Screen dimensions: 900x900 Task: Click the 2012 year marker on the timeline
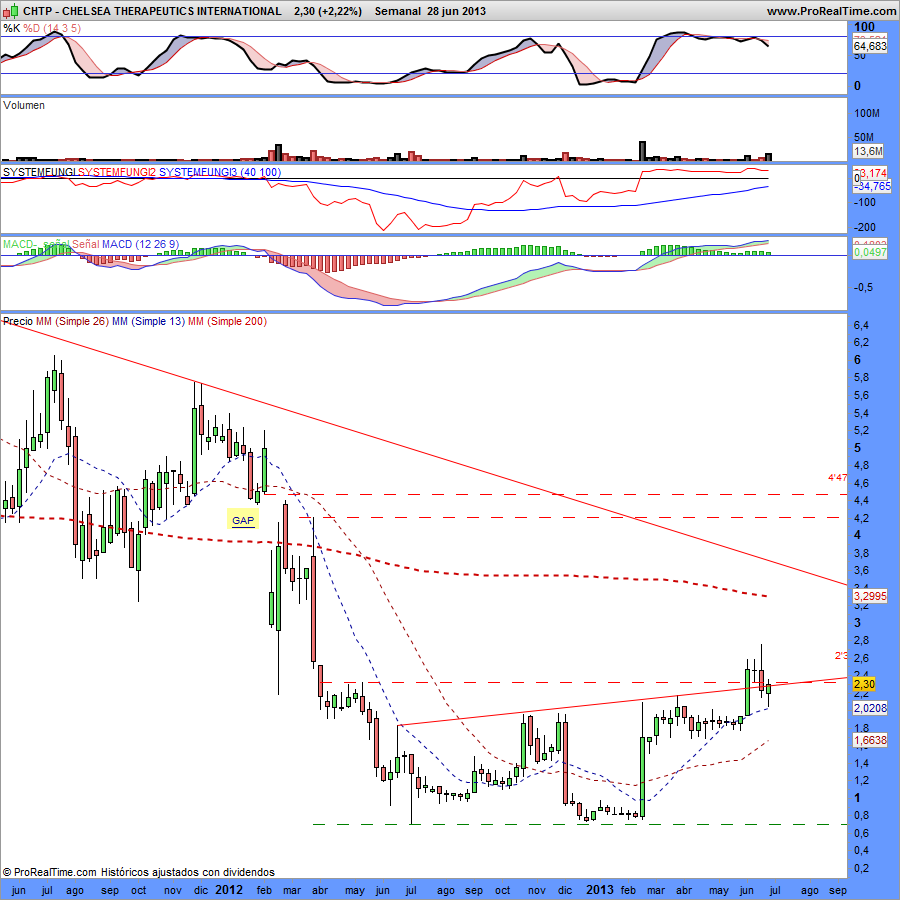(x=228, y=890)
